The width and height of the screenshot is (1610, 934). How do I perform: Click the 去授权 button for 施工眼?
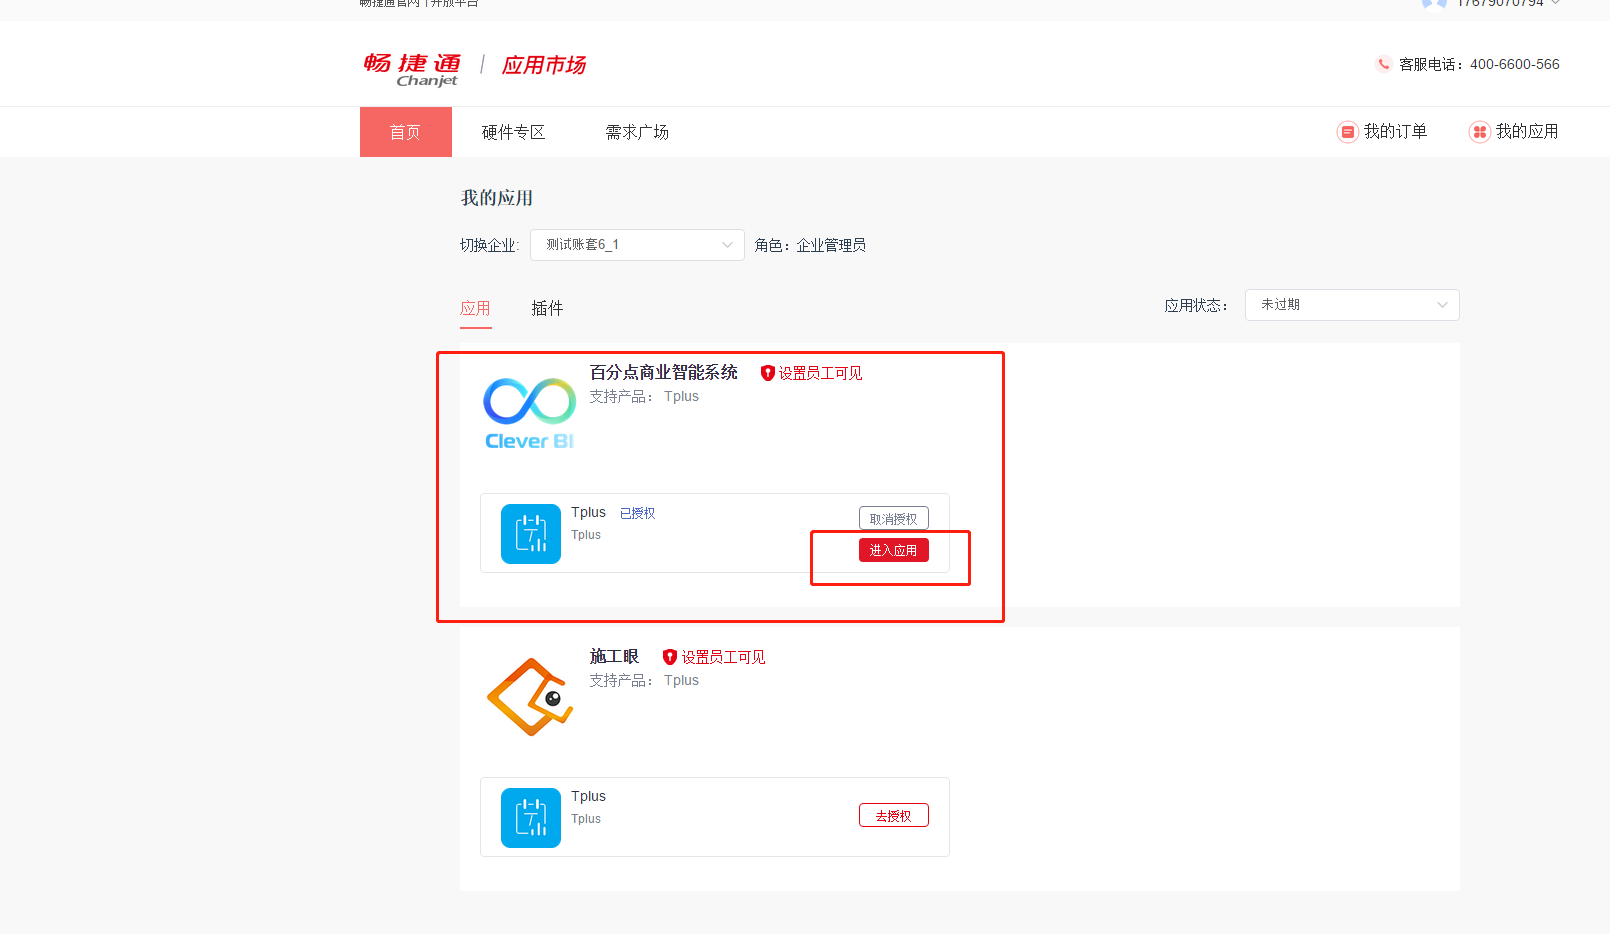coord(894,815)
